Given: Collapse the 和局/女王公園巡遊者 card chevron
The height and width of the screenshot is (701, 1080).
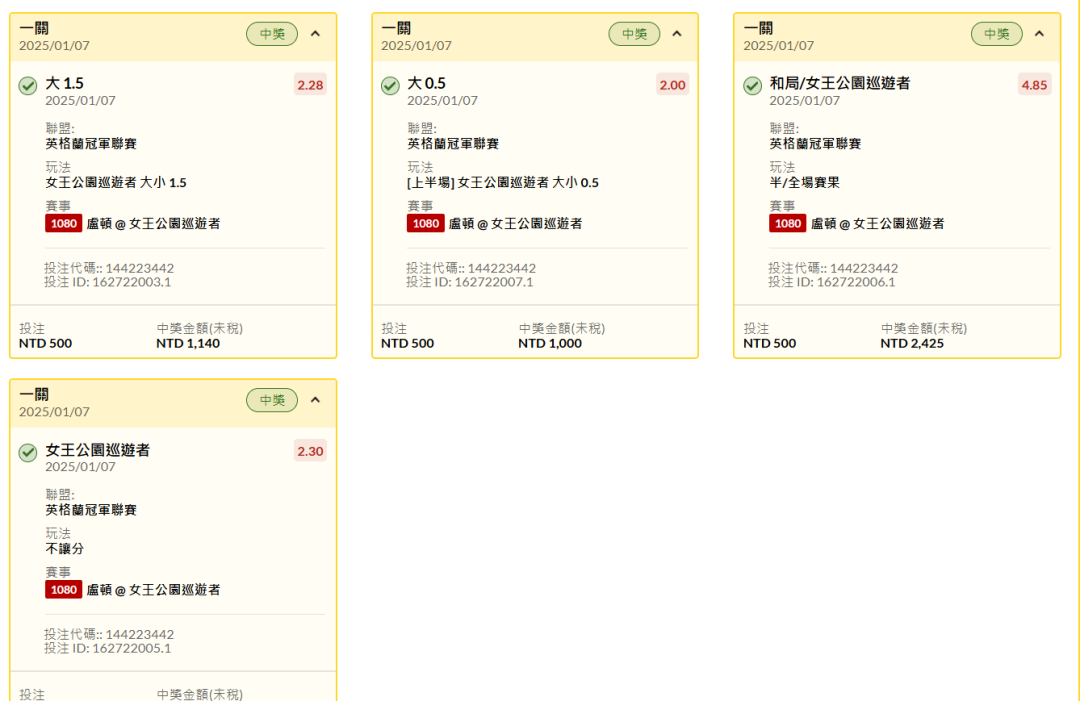Looking at the screenshot, I should pos(1039,34).
